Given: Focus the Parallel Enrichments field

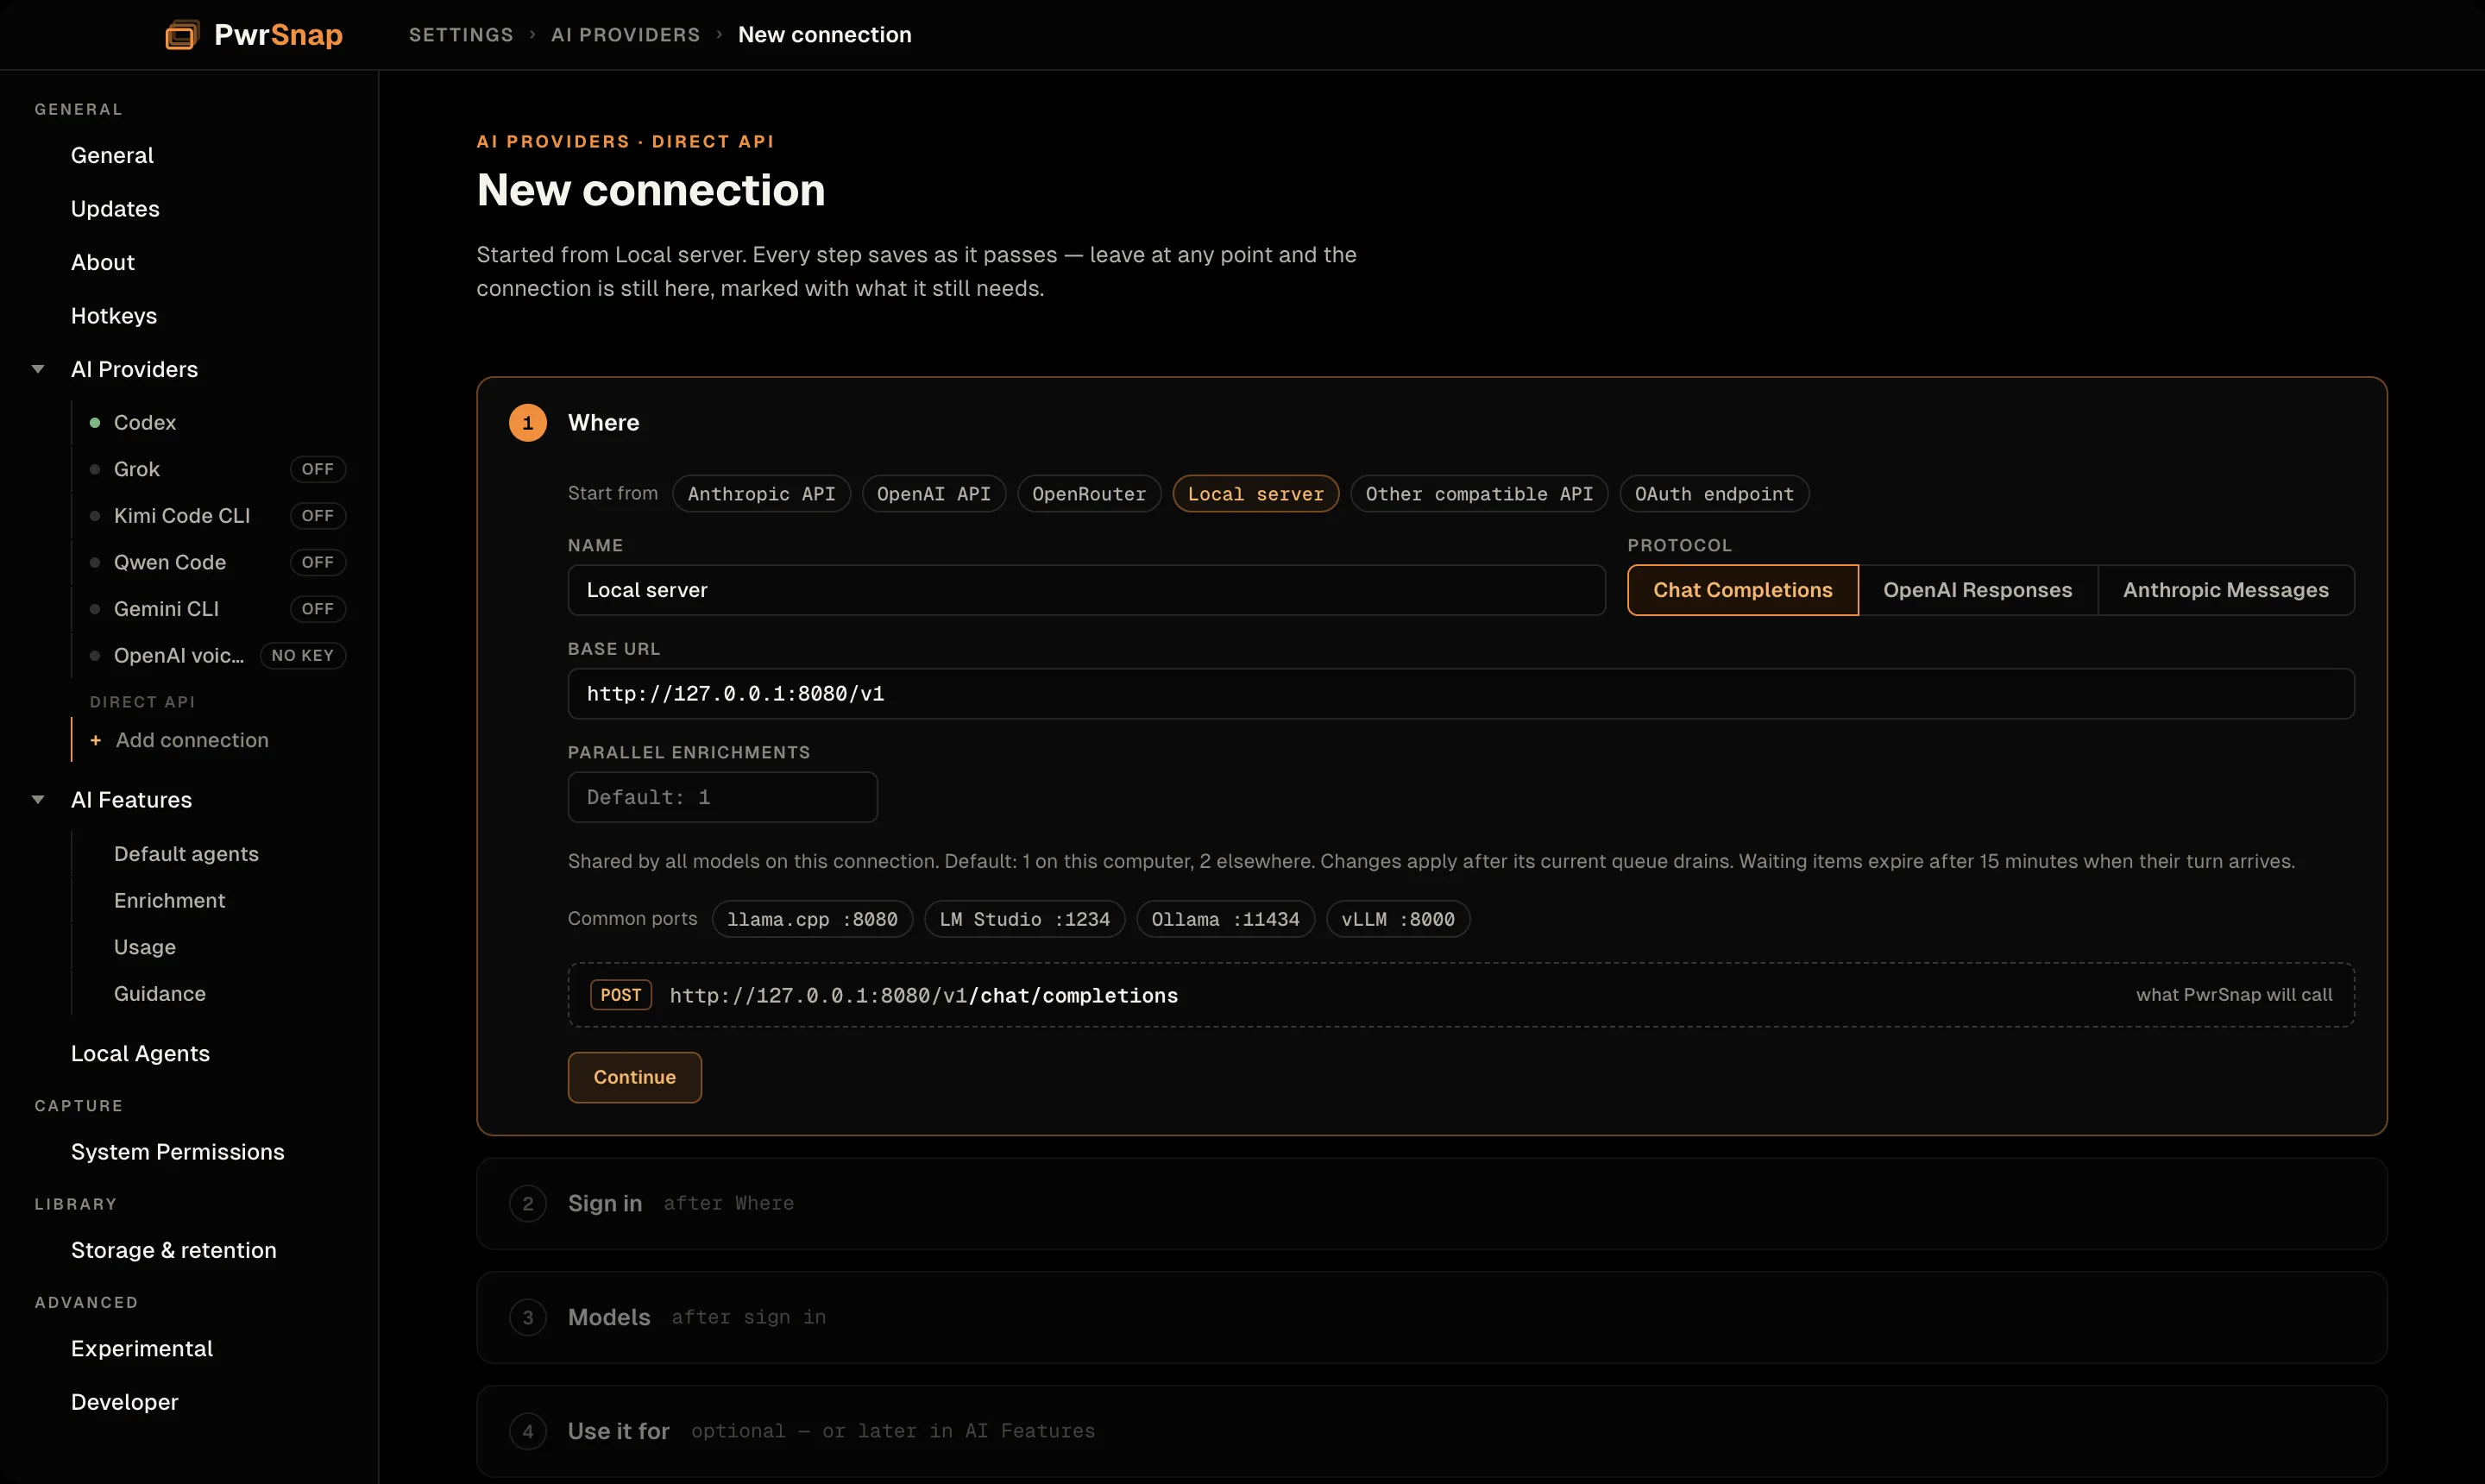Looking at the screenshot, I should [722, 797].
